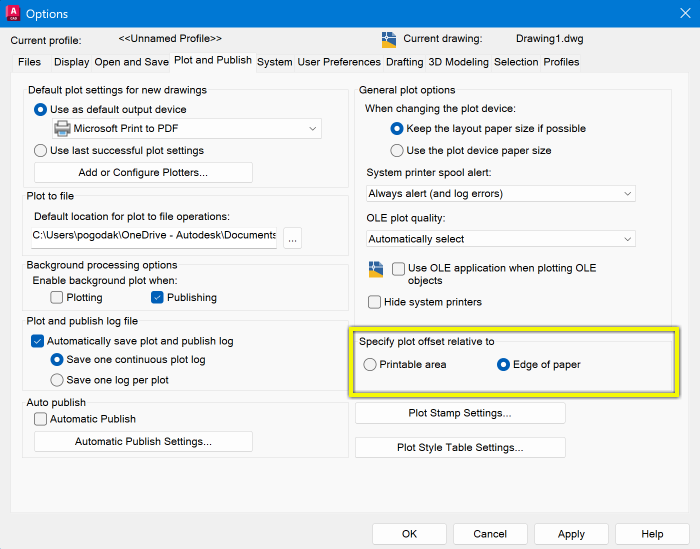The width and height of the screenshot is (700, 549).
Task: Open Plot Stamp Settings
Action: [x=460, y=413]
